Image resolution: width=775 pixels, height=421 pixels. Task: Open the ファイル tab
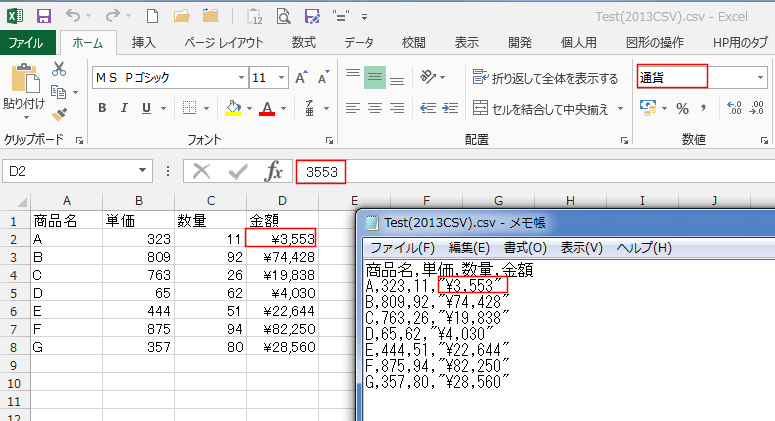pyautogui.click(x=26, y=43)
